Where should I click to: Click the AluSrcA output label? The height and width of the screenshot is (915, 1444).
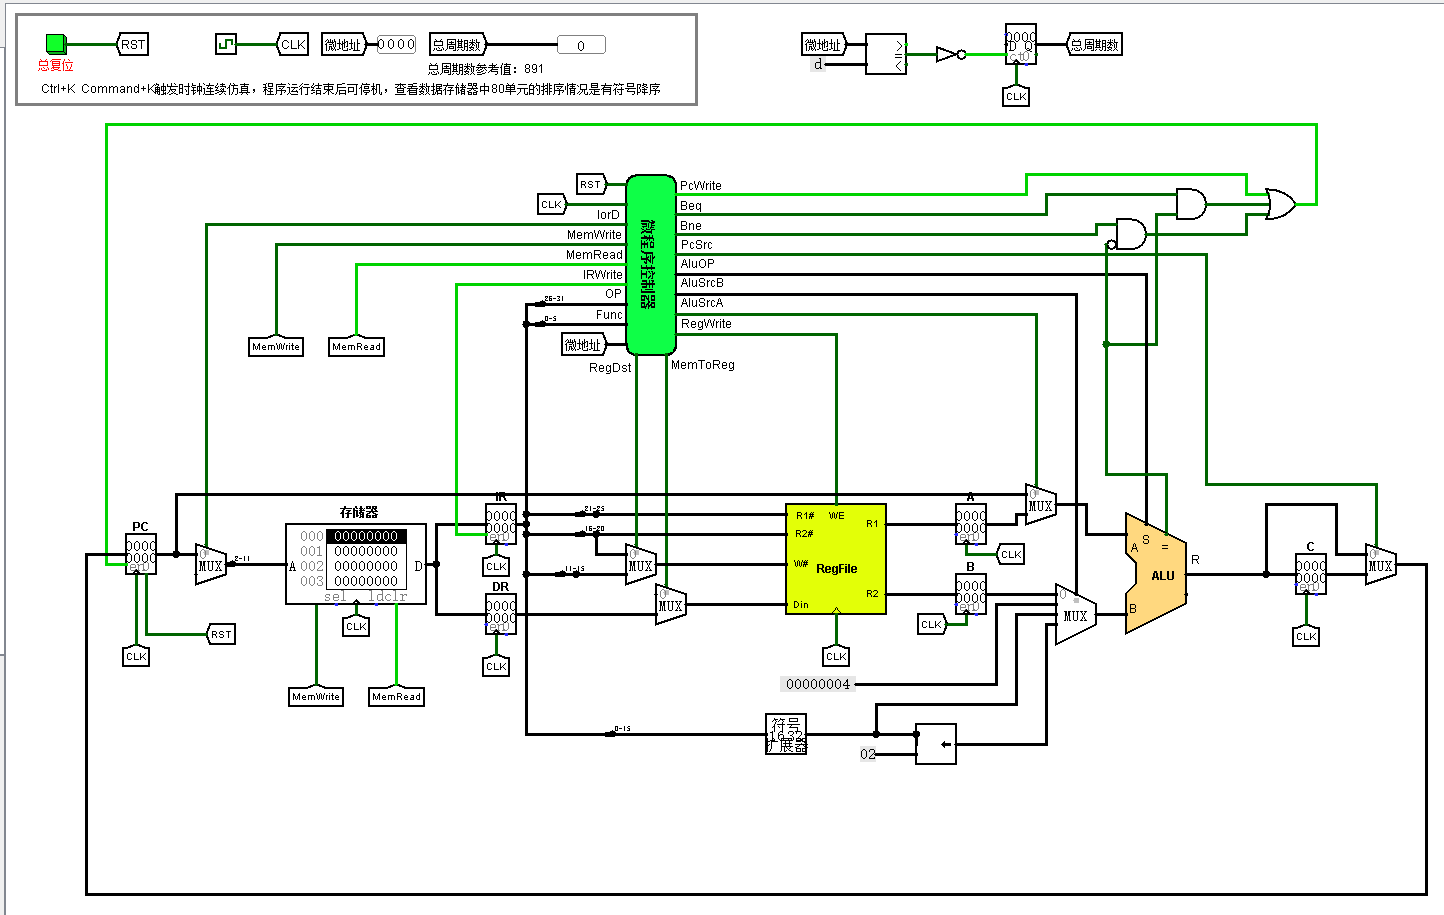tap(702, 303)
